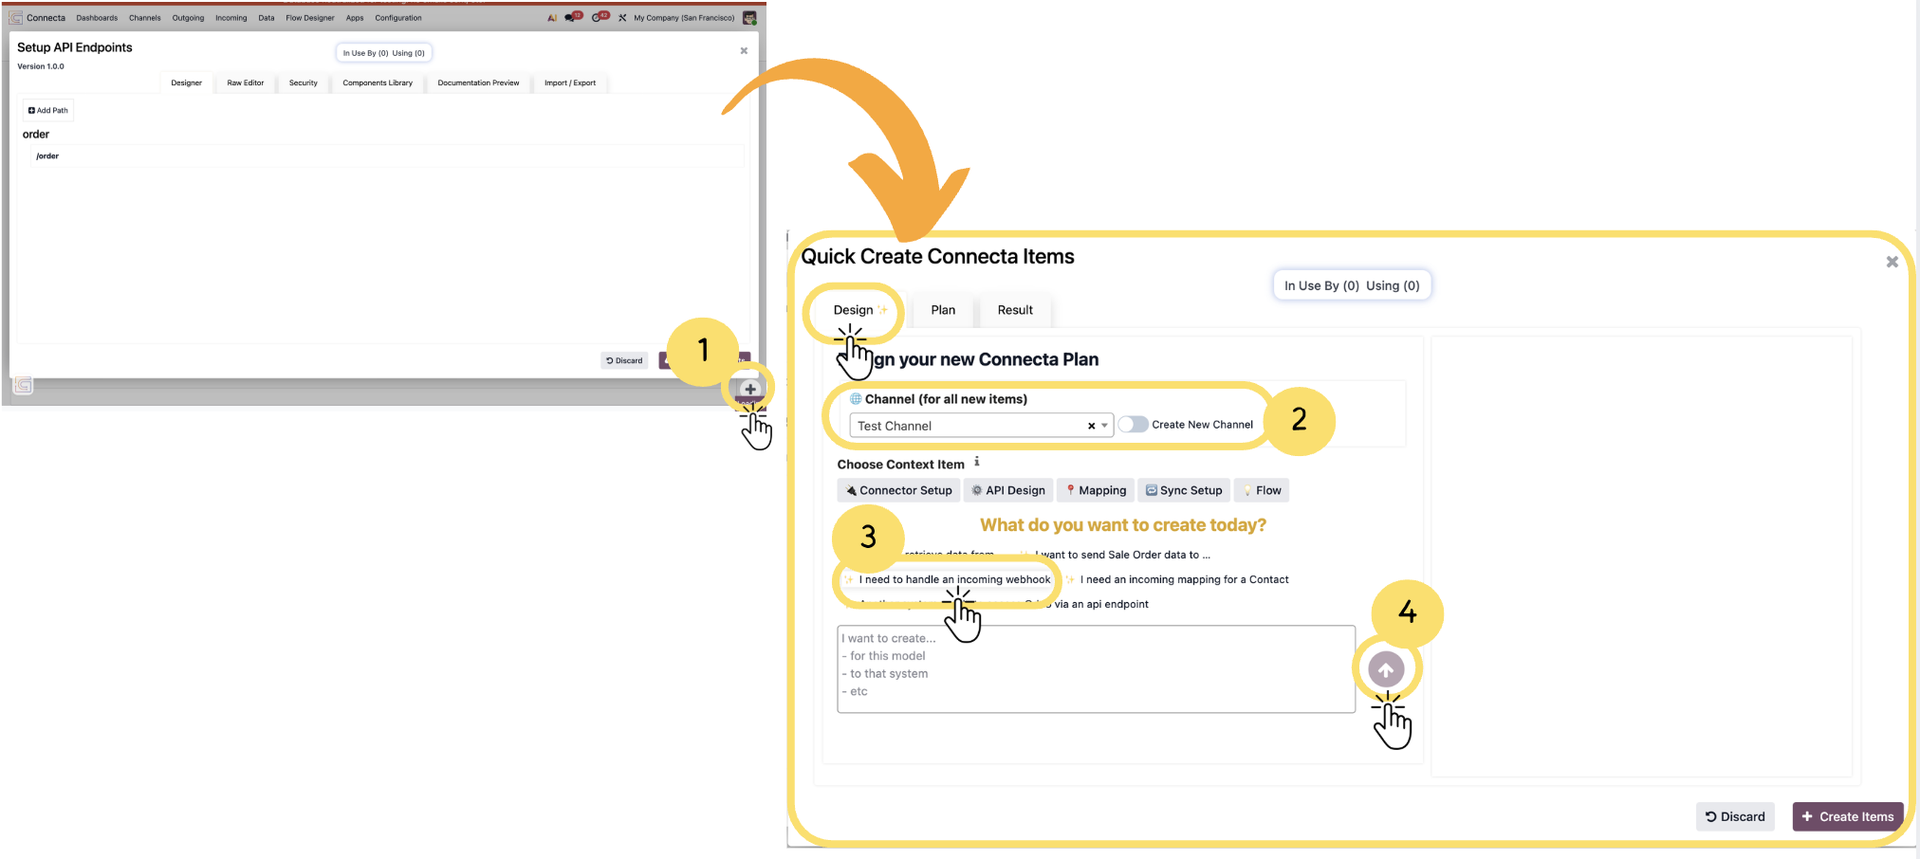The width and height of the screenshot is (1920, 859).
Task: Select the API Design context item
Action: 1008,490
